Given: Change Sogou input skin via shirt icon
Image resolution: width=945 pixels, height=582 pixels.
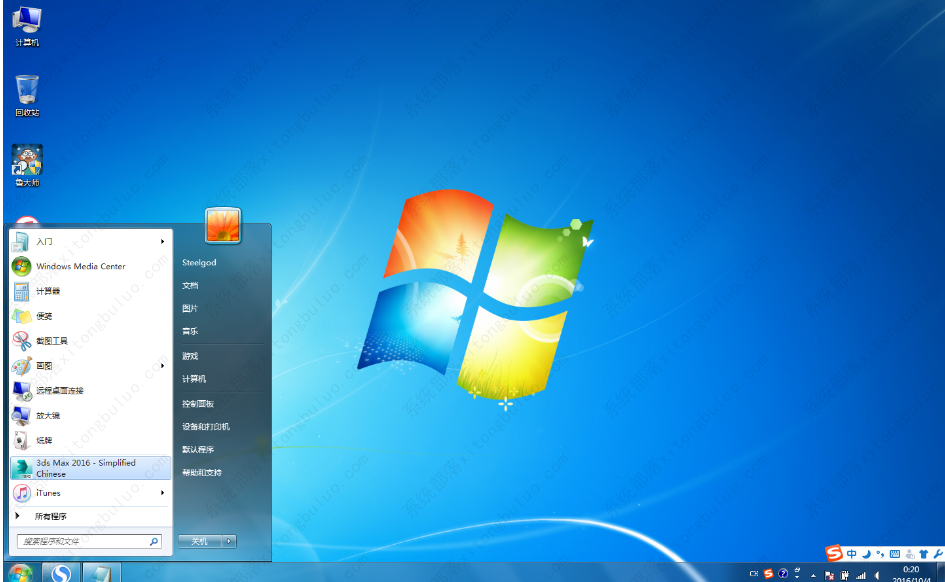Looking at the screenshot, I should tap(924, 553).
